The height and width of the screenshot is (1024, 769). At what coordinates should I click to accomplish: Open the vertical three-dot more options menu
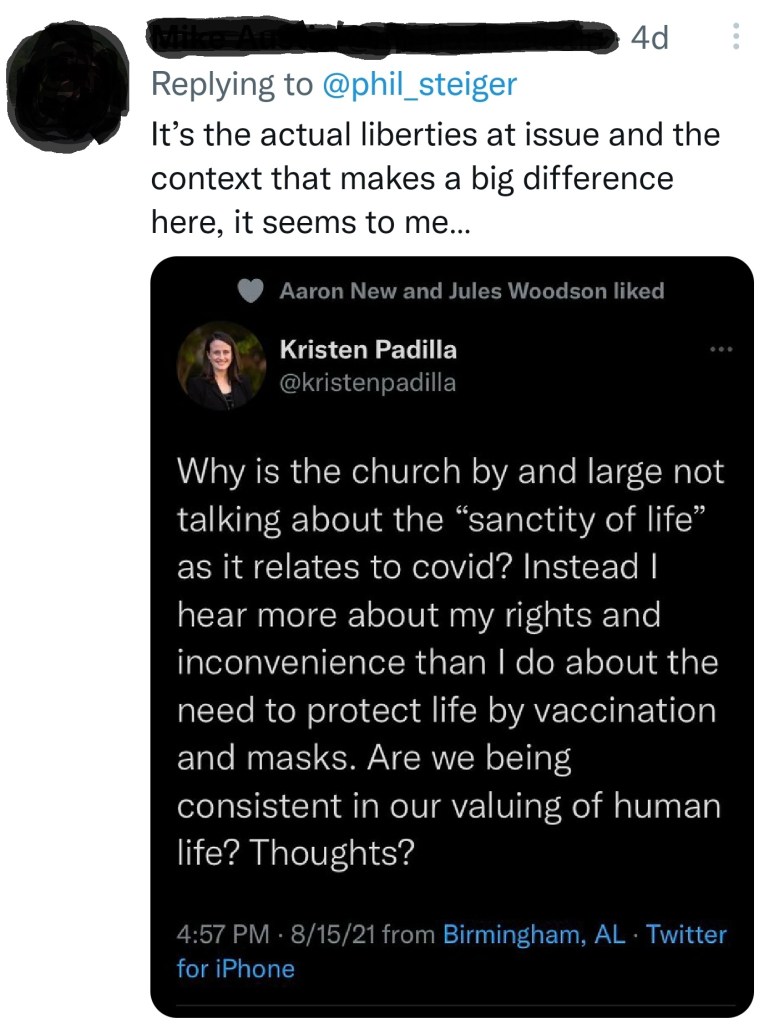click(736, 38)
